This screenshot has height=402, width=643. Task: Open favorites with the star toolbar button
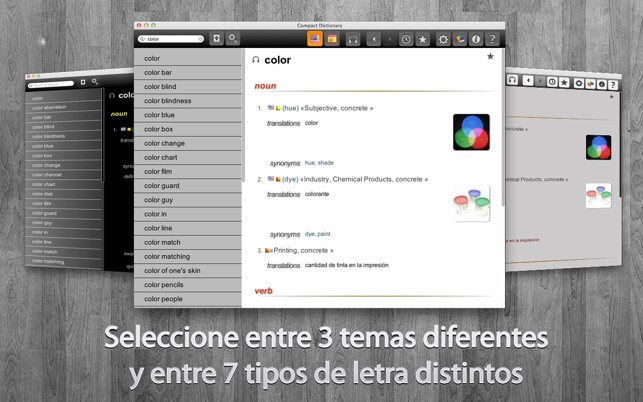click(422, 39)
